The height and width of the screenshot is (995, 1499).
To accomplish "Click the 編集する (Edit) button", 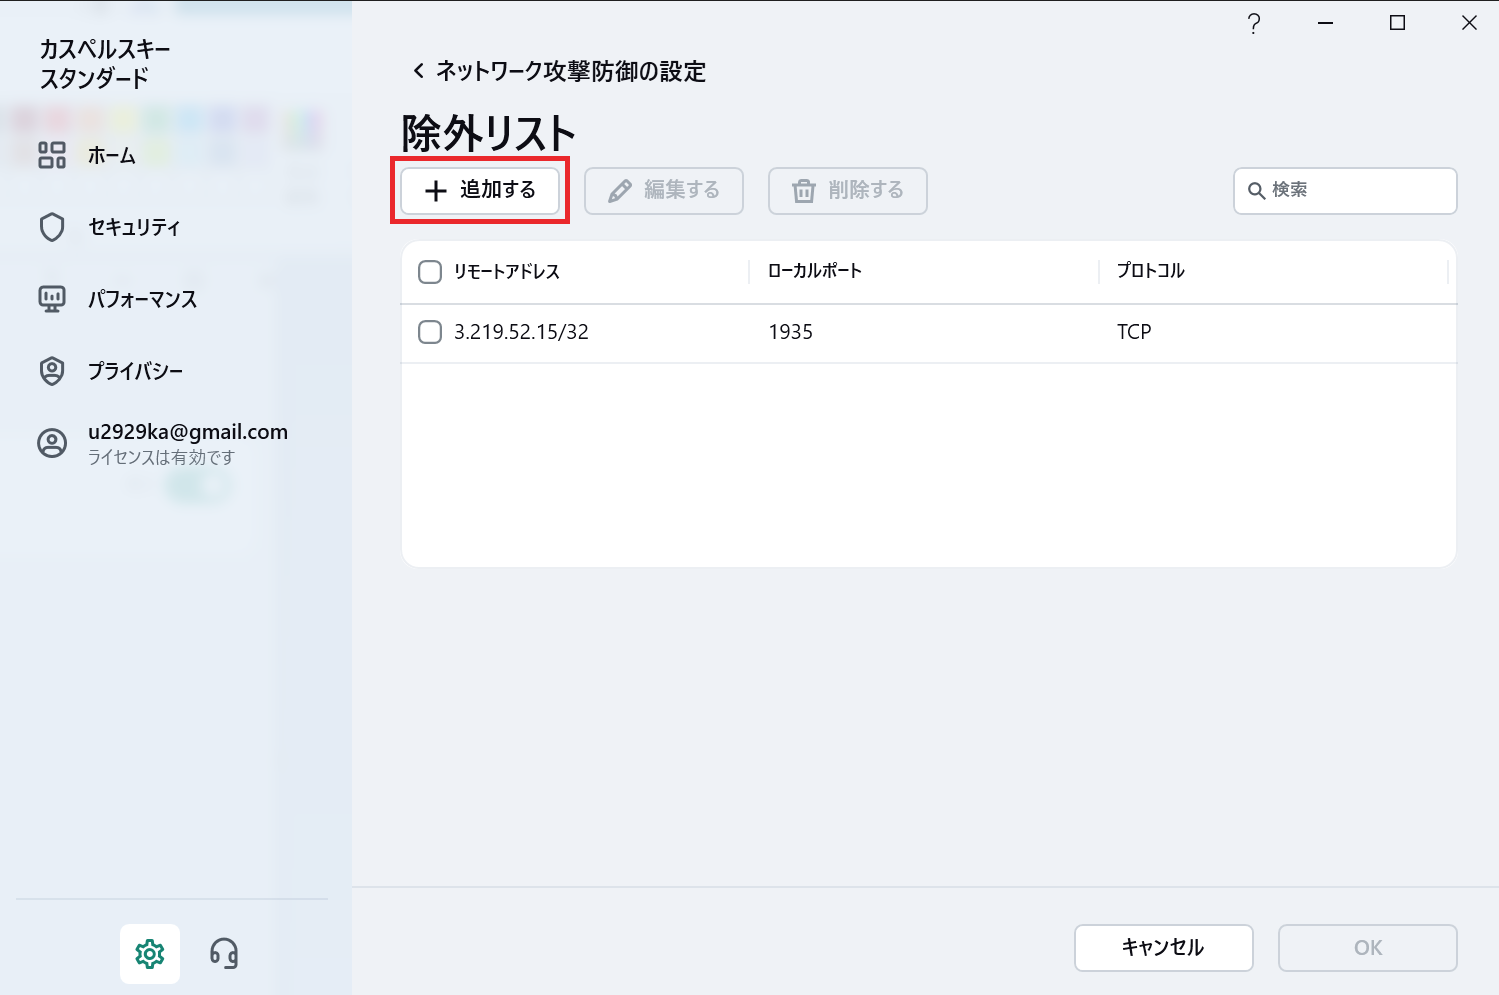I will (664, 190).
